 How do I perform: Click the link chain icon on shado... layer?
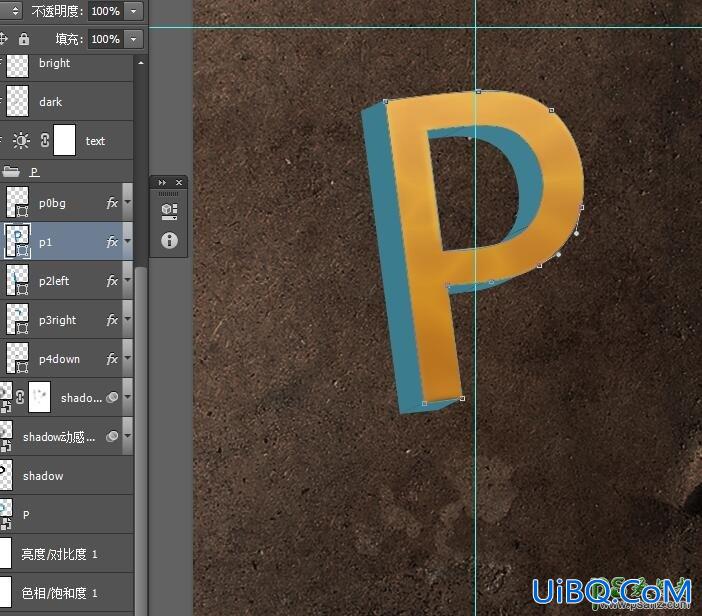(20, 398)
